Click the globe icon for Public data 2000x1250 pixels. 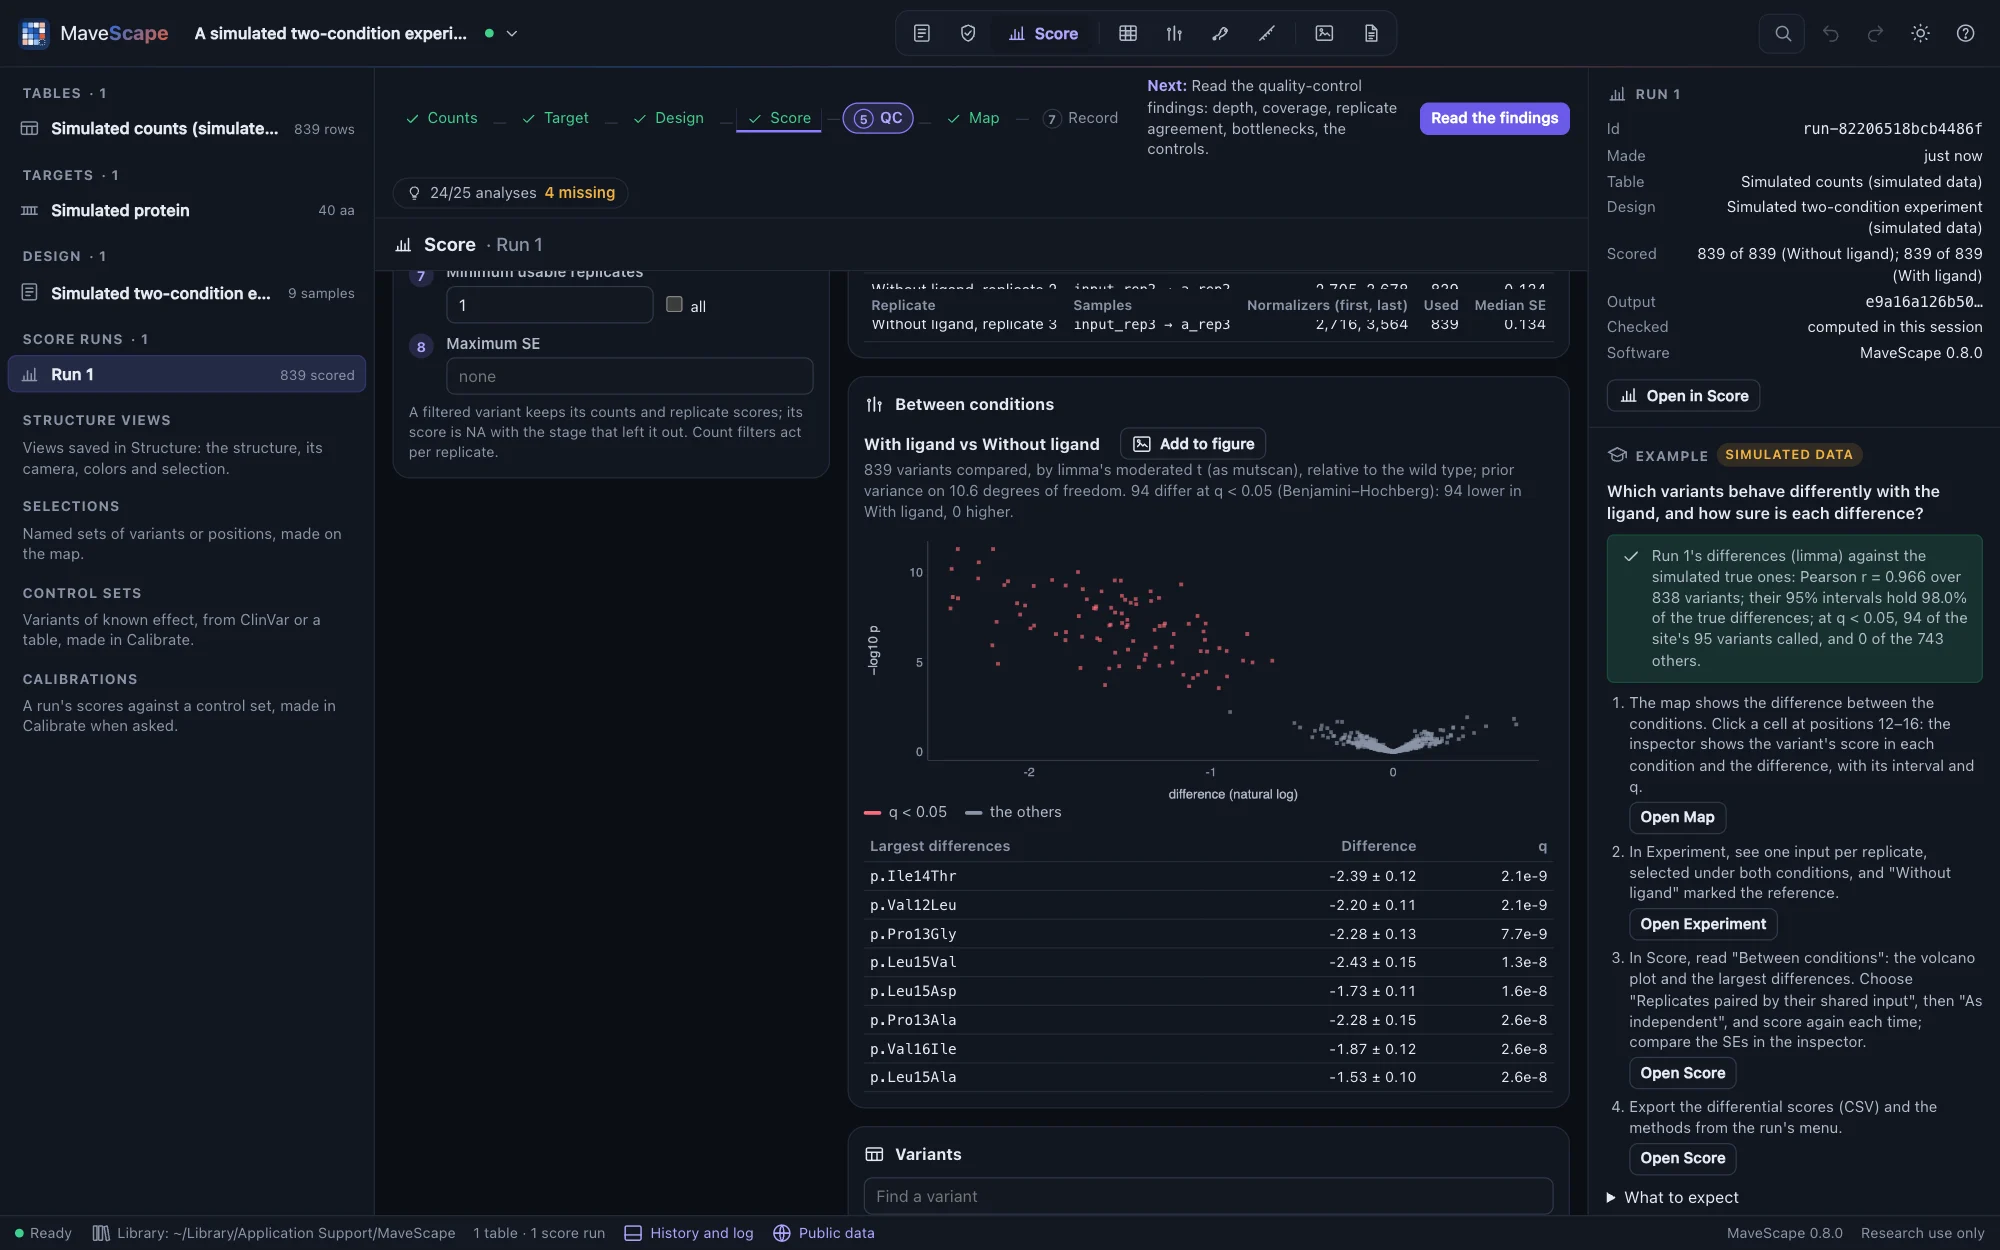click(782, 1233)
